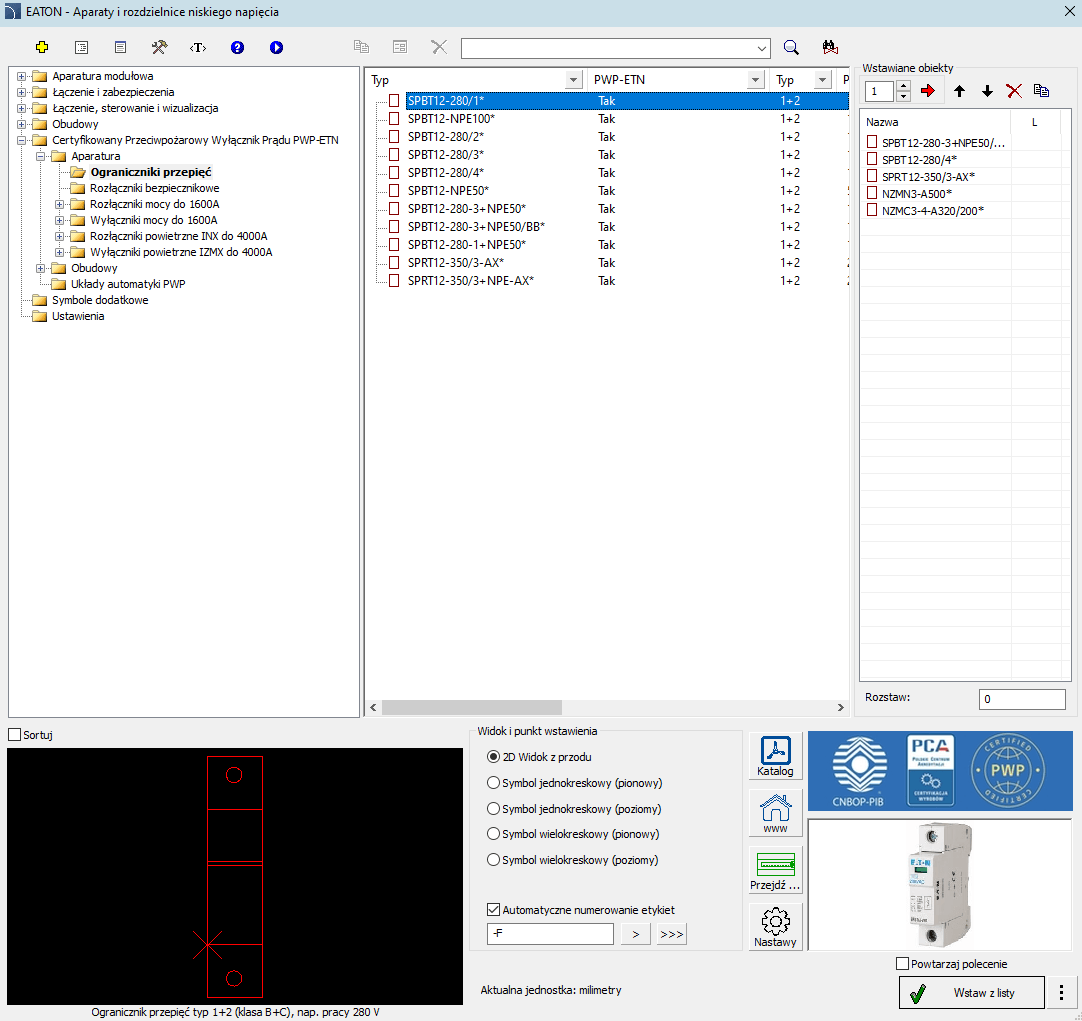Image resolution: width=1082 pixels, height=1021 pixels.
Task: Select Wyłączniki mocy do 1600A folder
Action: (x=154, y=220)
